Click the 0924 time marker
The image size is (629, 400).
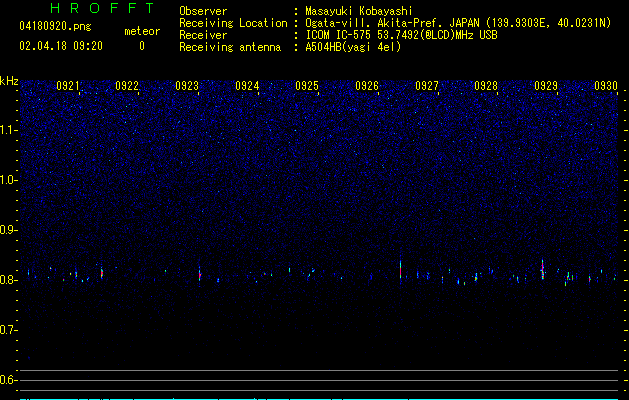(x=247, y=86)
